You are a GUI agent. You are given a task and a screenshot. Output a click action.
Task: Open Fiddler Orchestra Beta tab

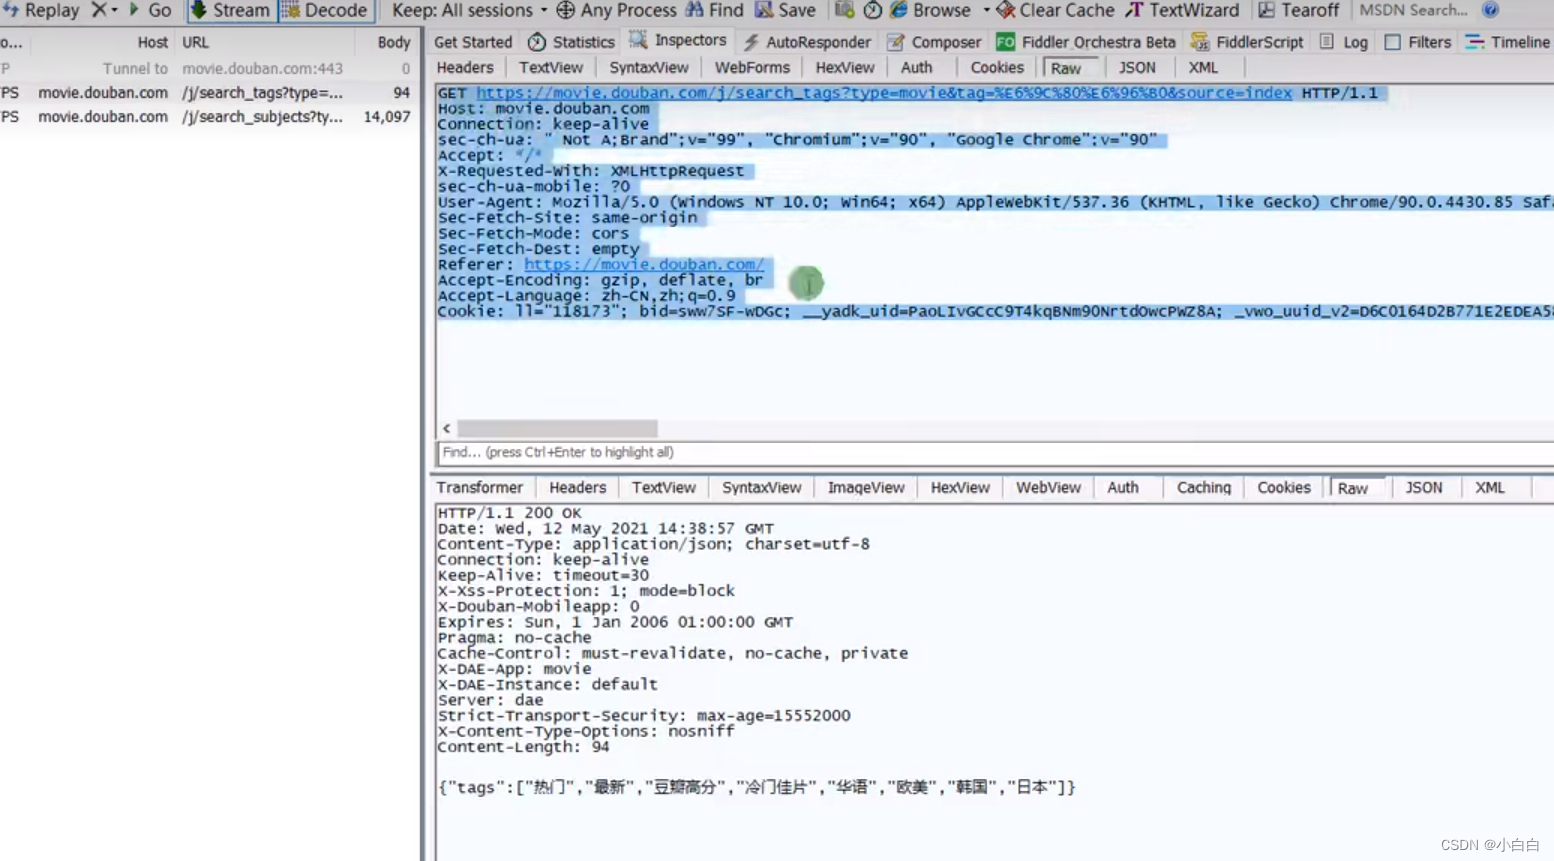pos(1085,42)
